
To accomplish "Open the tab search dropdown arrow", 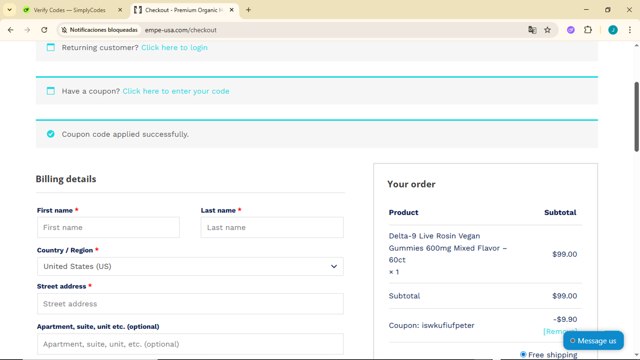I will [9, 10].
